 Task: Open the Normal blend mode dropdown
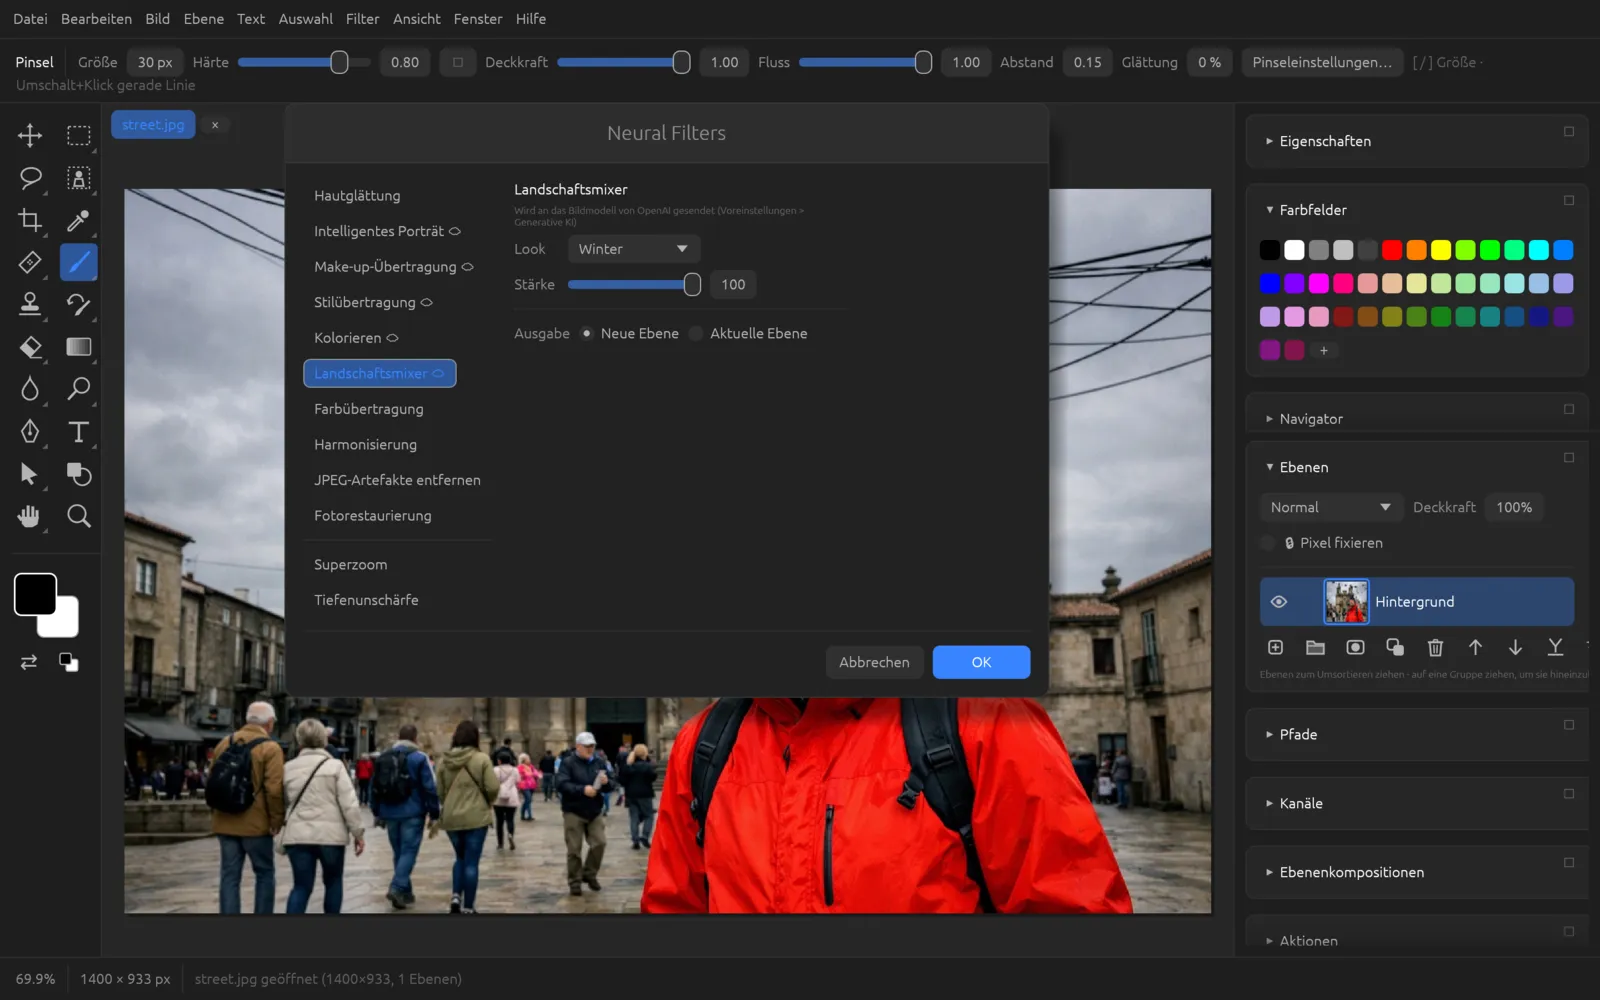pos(1330,507)
